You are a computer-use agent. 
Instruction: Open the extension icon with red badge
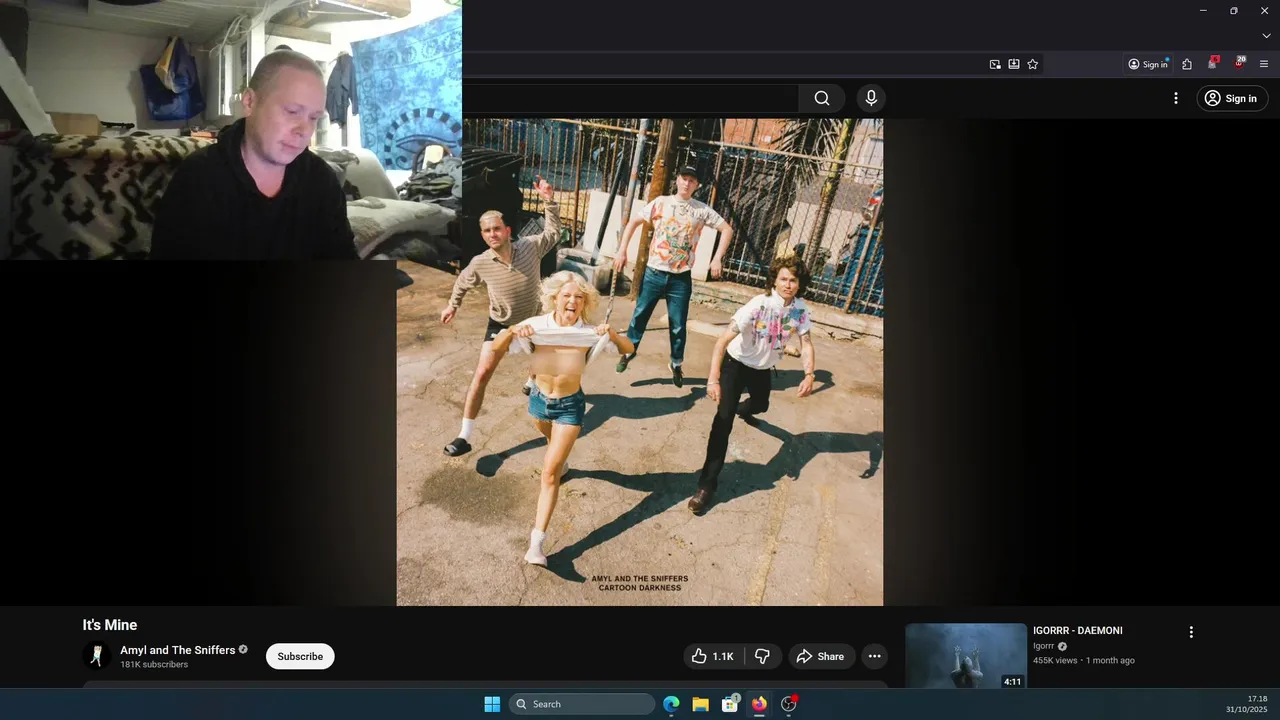coord(1213,63)
